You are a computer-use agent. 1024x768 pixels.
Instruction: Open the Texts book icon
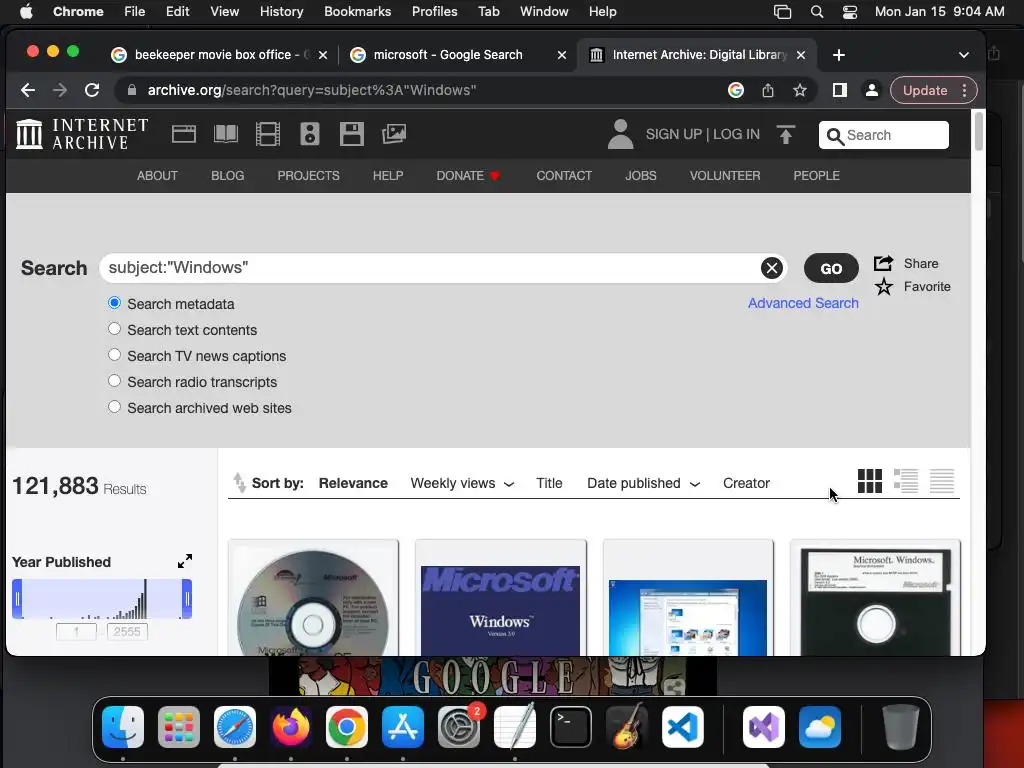click(226, 134)
